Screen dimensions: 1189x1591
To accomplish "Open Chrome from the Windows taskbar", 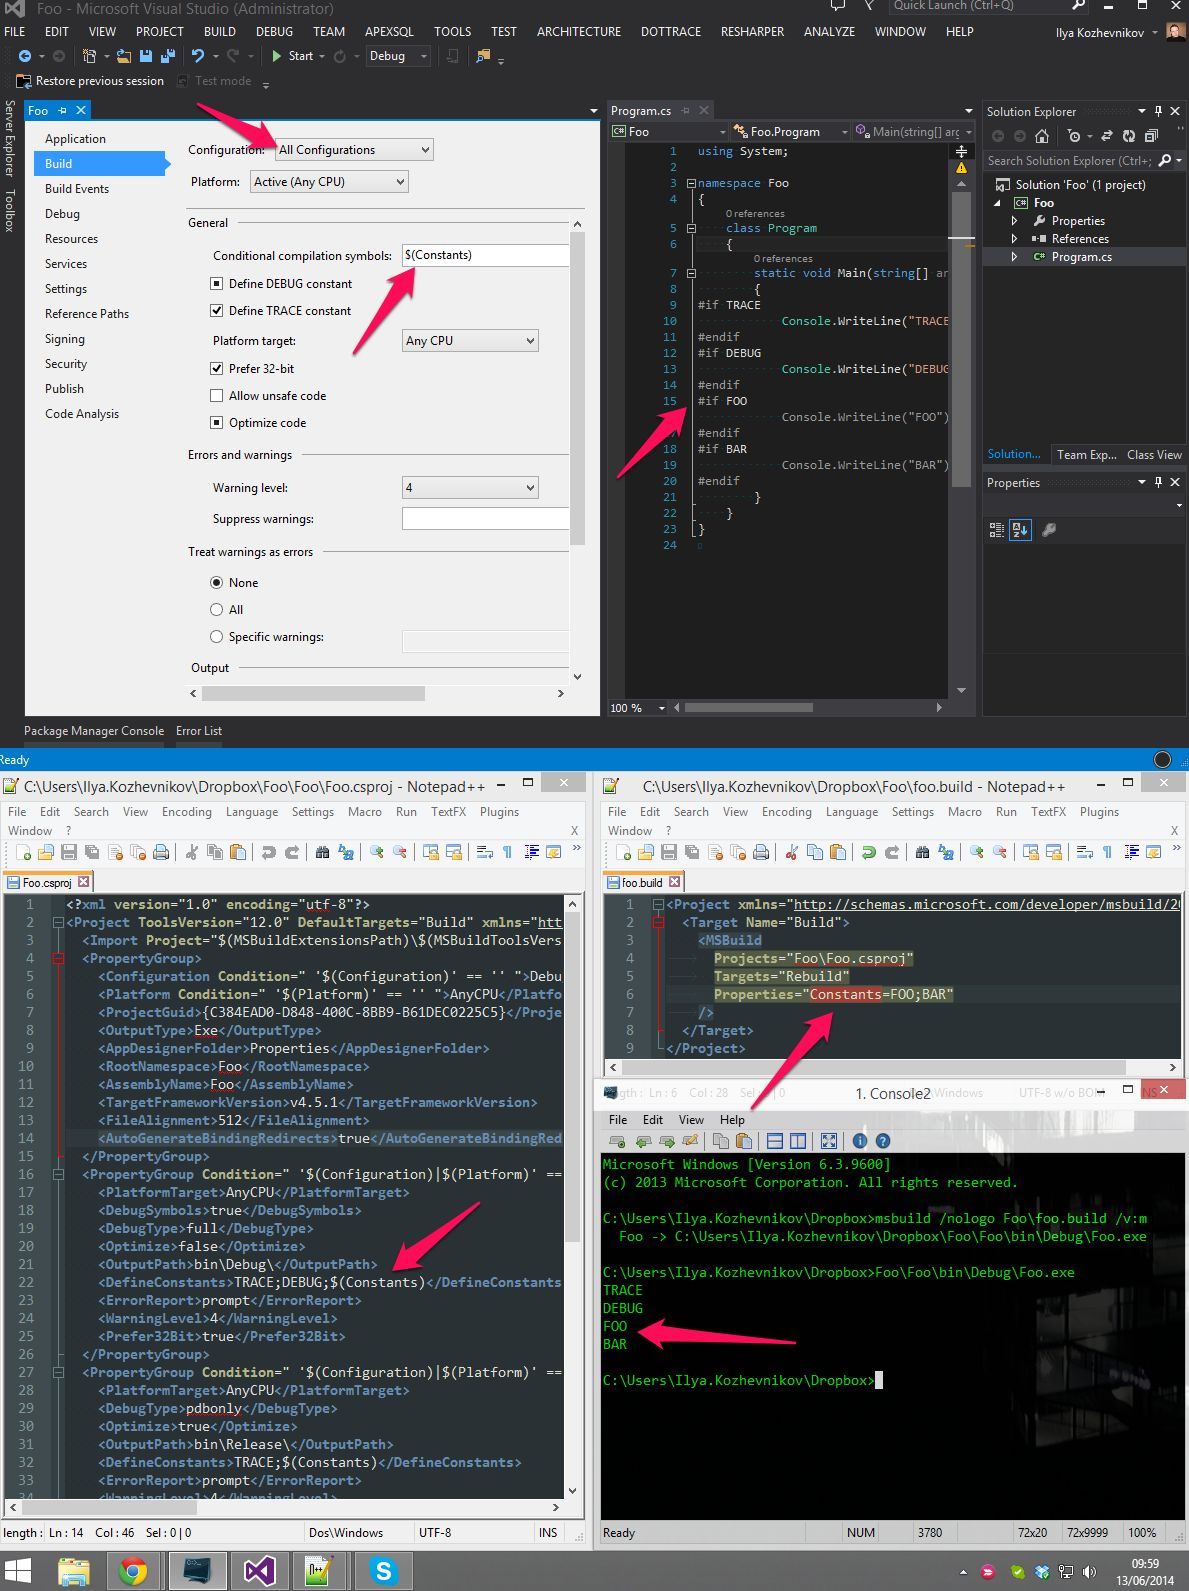I will (133, 1571).
